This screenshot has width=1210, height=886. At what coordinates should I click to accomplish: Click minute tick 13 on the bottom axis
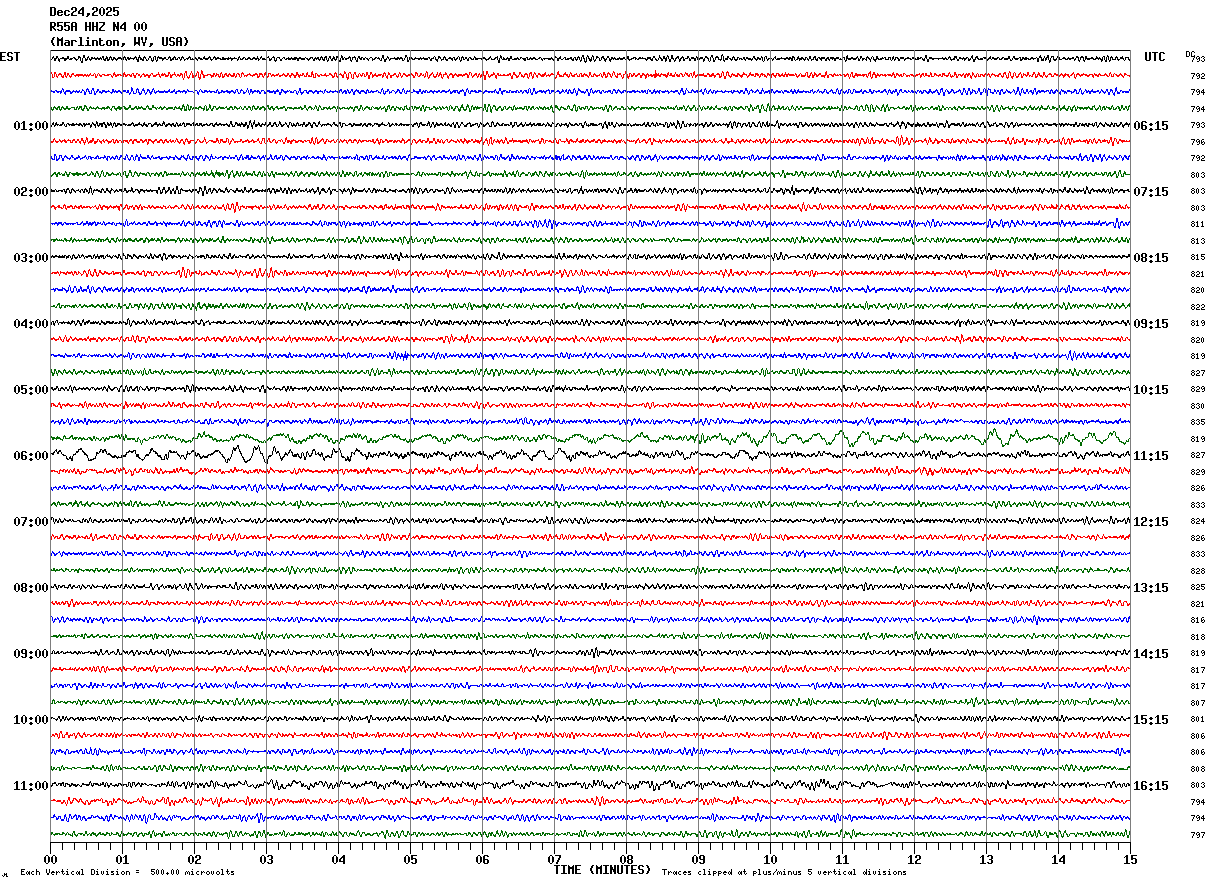coord(986,859)
